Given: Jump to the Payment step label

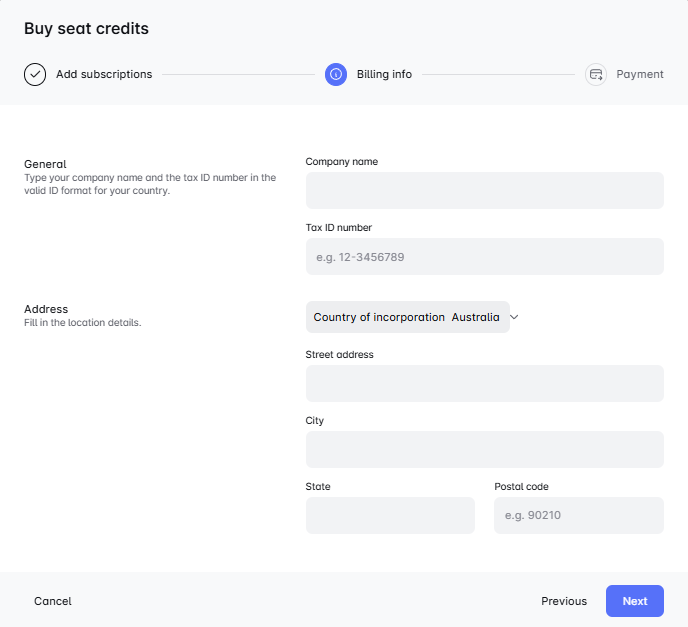Looking at the screenshot, I should (640, 74).
